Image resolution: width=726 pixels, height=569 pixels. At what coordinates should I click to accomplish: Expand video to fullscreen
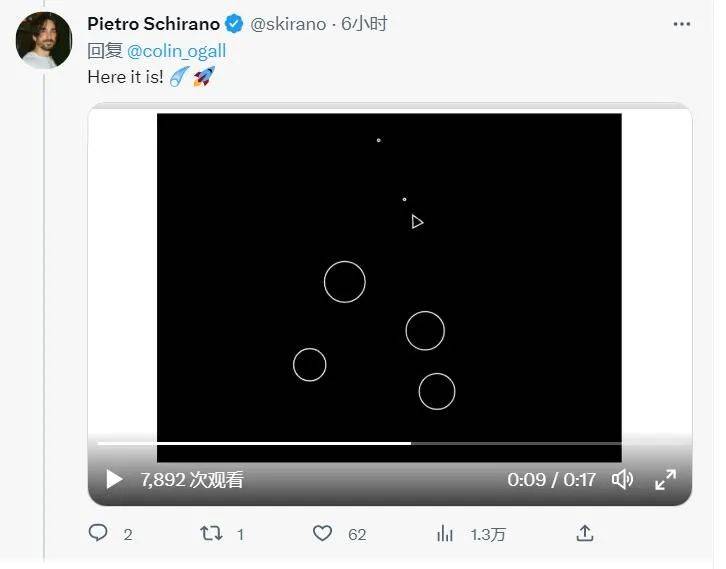665,480
